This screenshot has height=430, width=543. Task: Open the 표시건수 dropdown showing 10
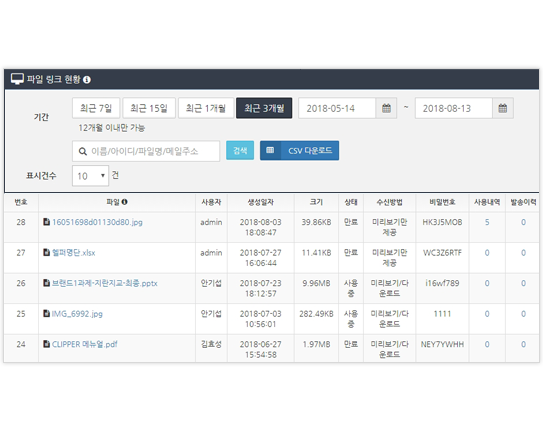pyautogui.click(x=90, y=176)
